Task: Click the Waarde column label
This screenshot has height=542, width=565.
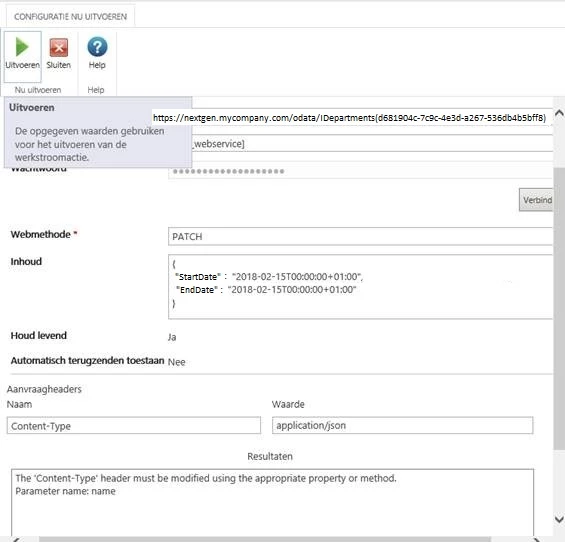Action: tap(288, 404)
